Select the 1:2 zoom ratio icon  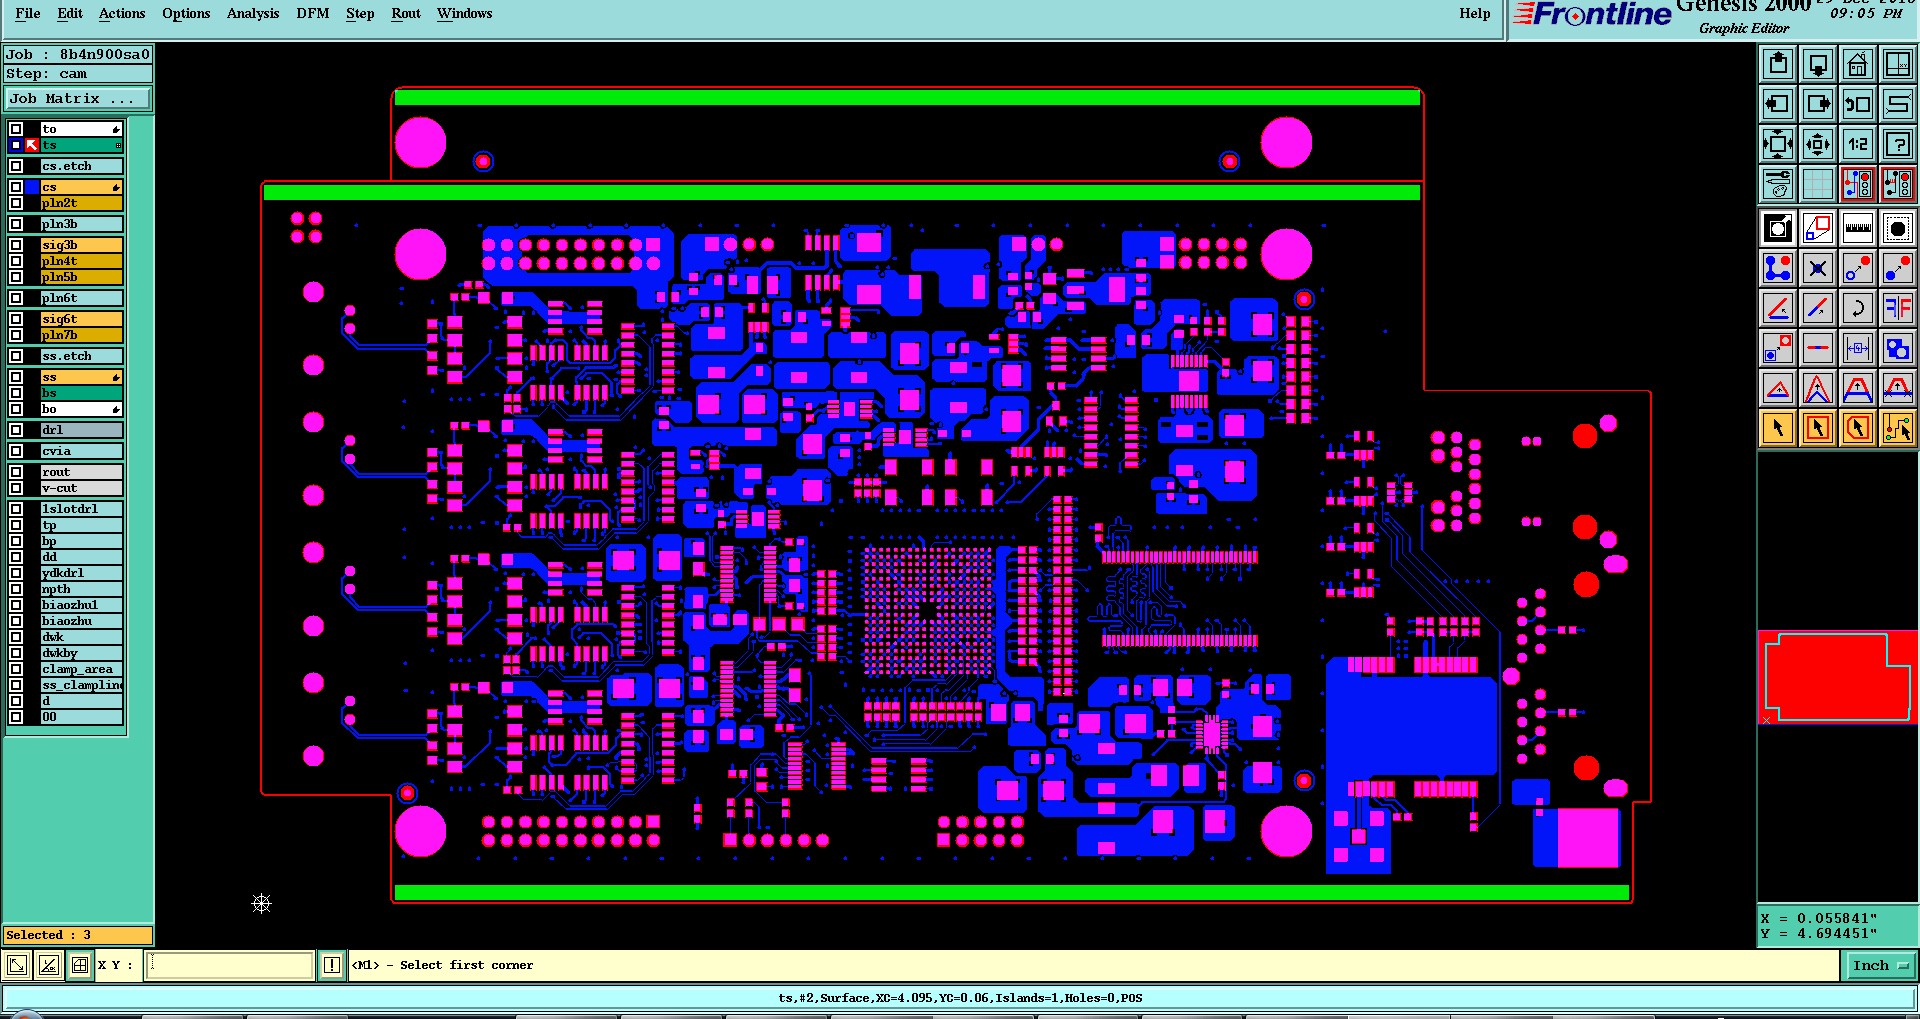coord(1857,144)
